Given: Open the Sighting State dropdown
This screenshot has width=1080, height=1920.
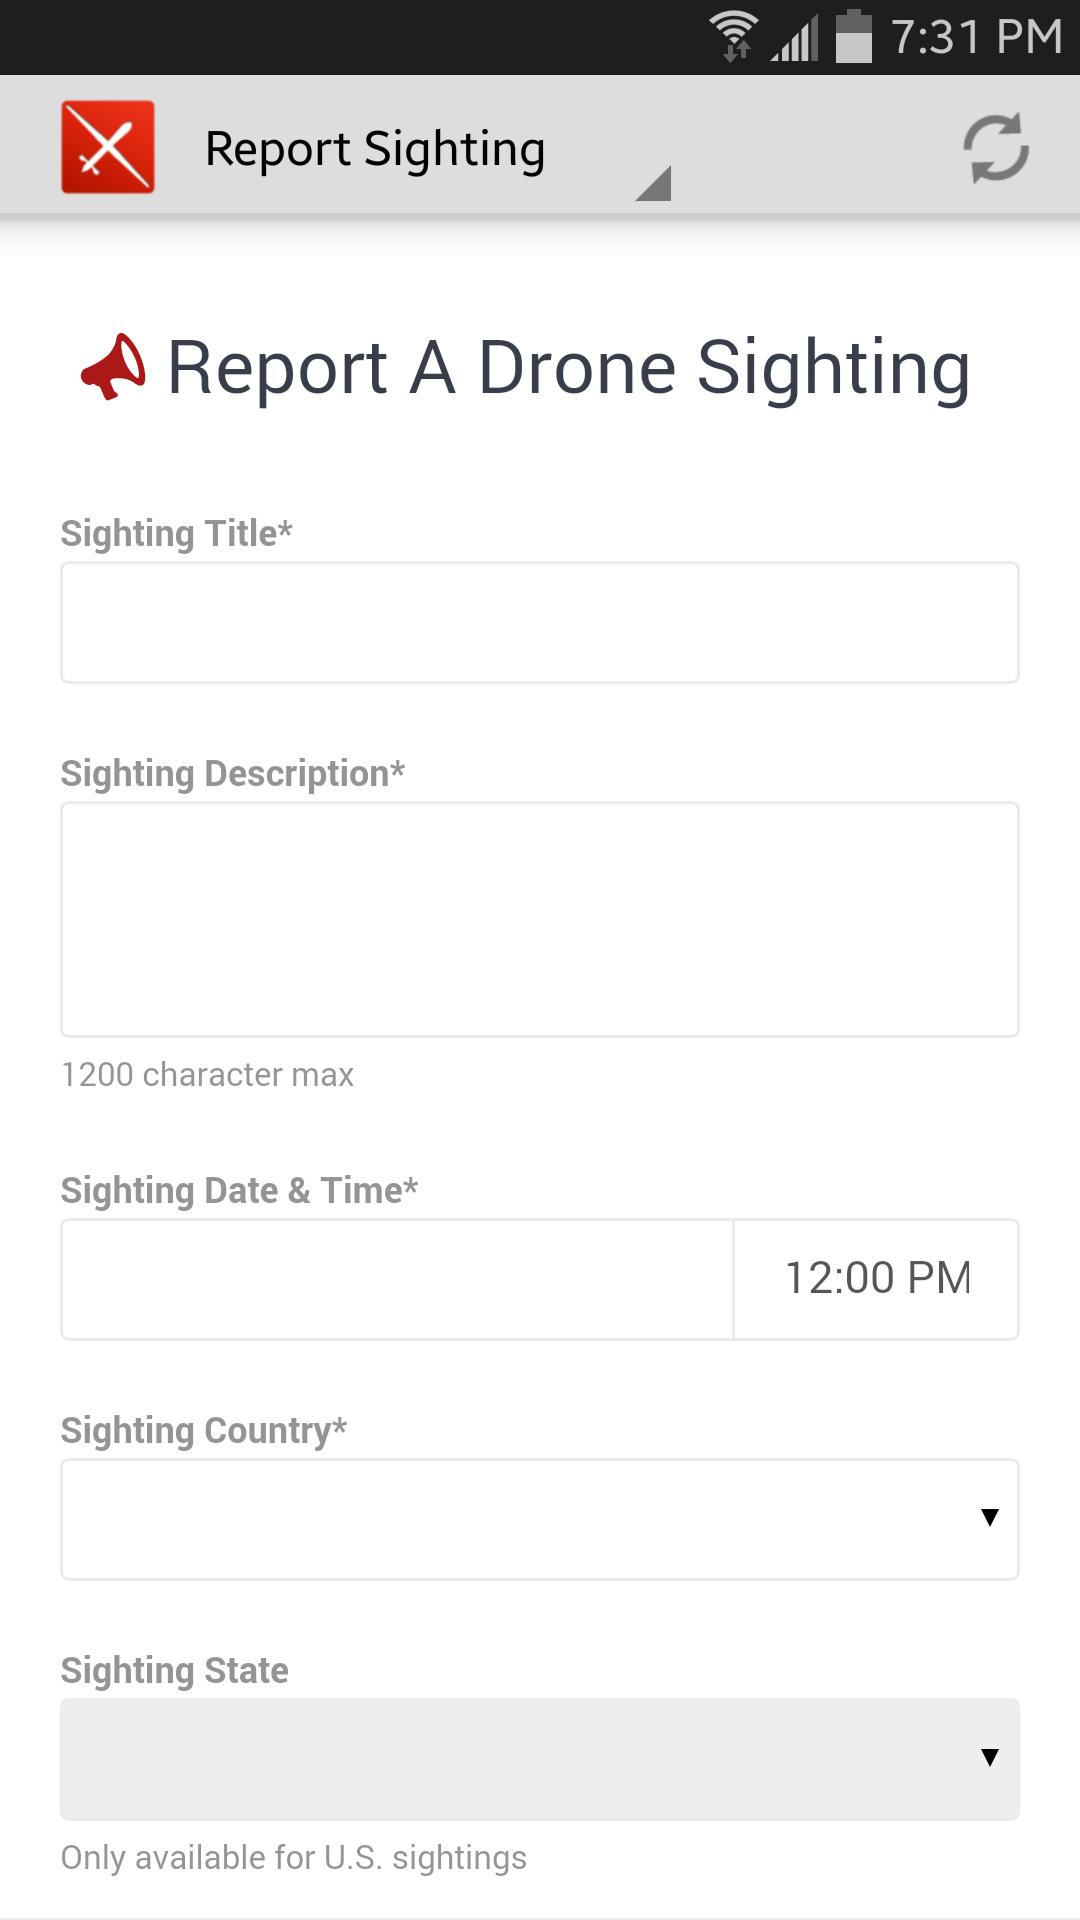Looking at the screenshot, I should tap(540, 1759).
